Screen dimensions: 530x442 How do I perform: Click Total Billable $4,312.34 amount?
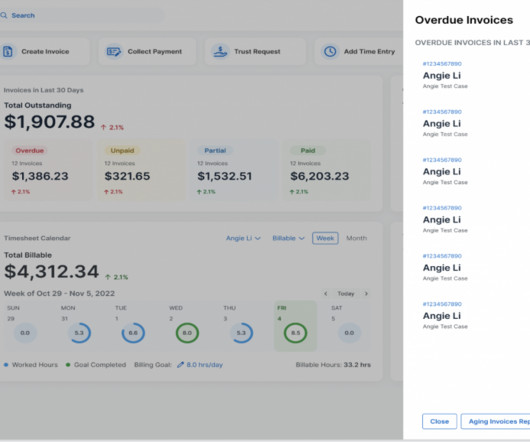[51, 271]
